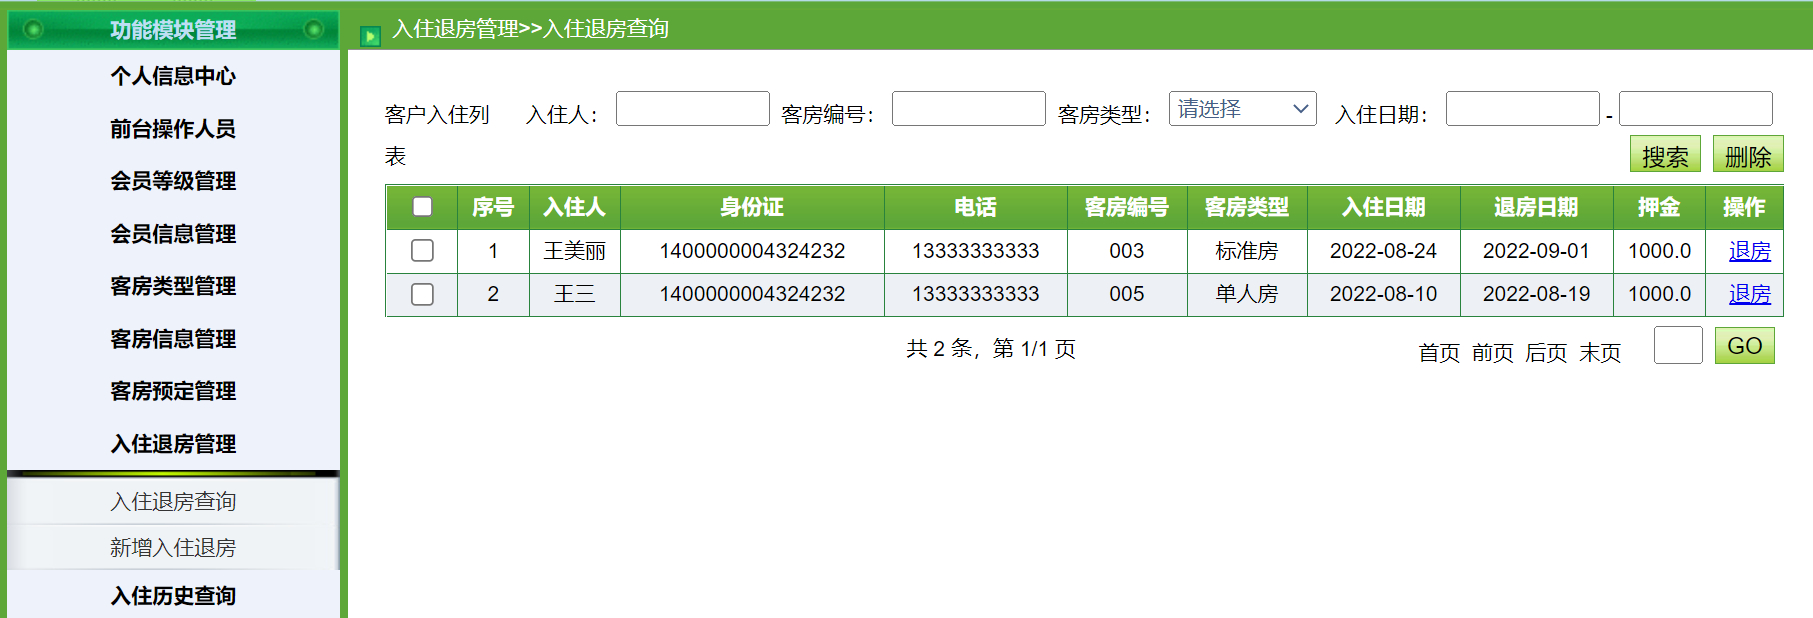Click name cell 王美丽

[x=574, y=251]
